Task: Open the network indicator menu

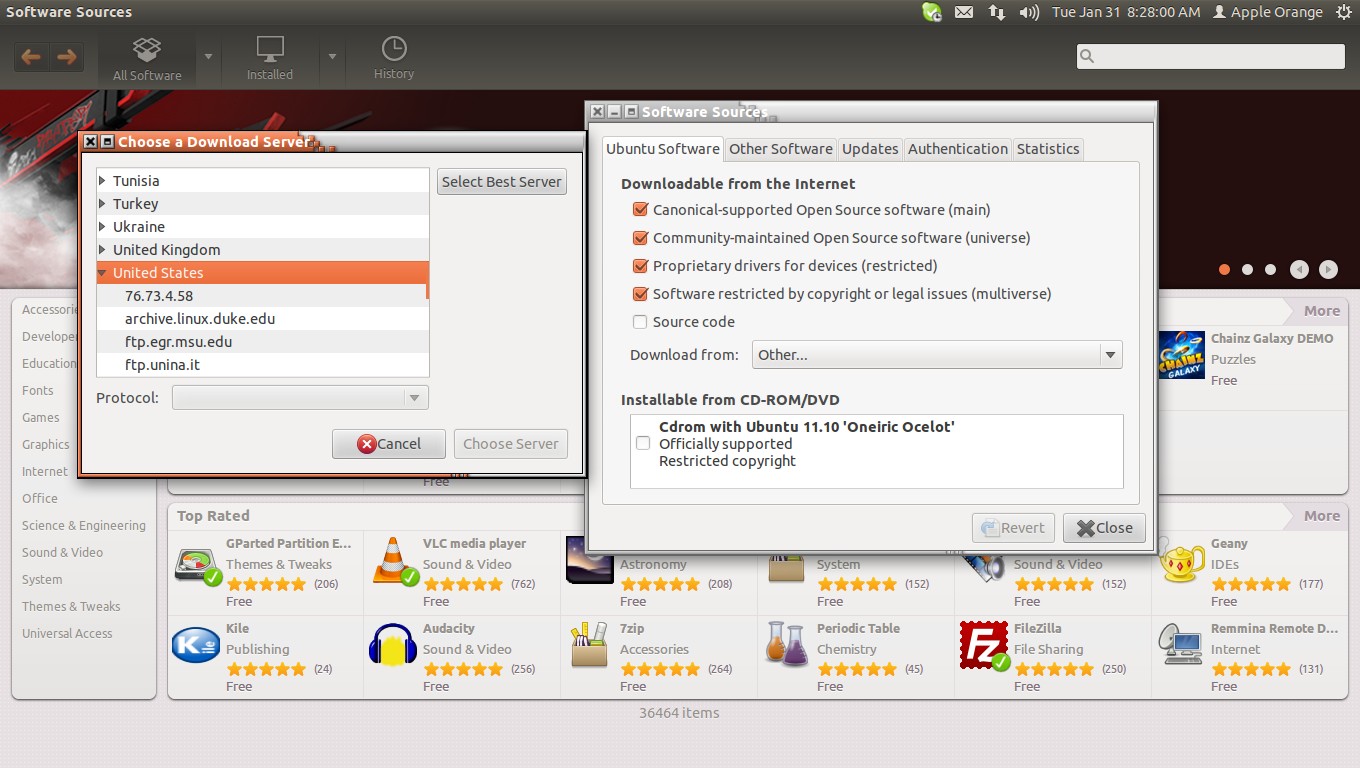Action: (996, 12)
